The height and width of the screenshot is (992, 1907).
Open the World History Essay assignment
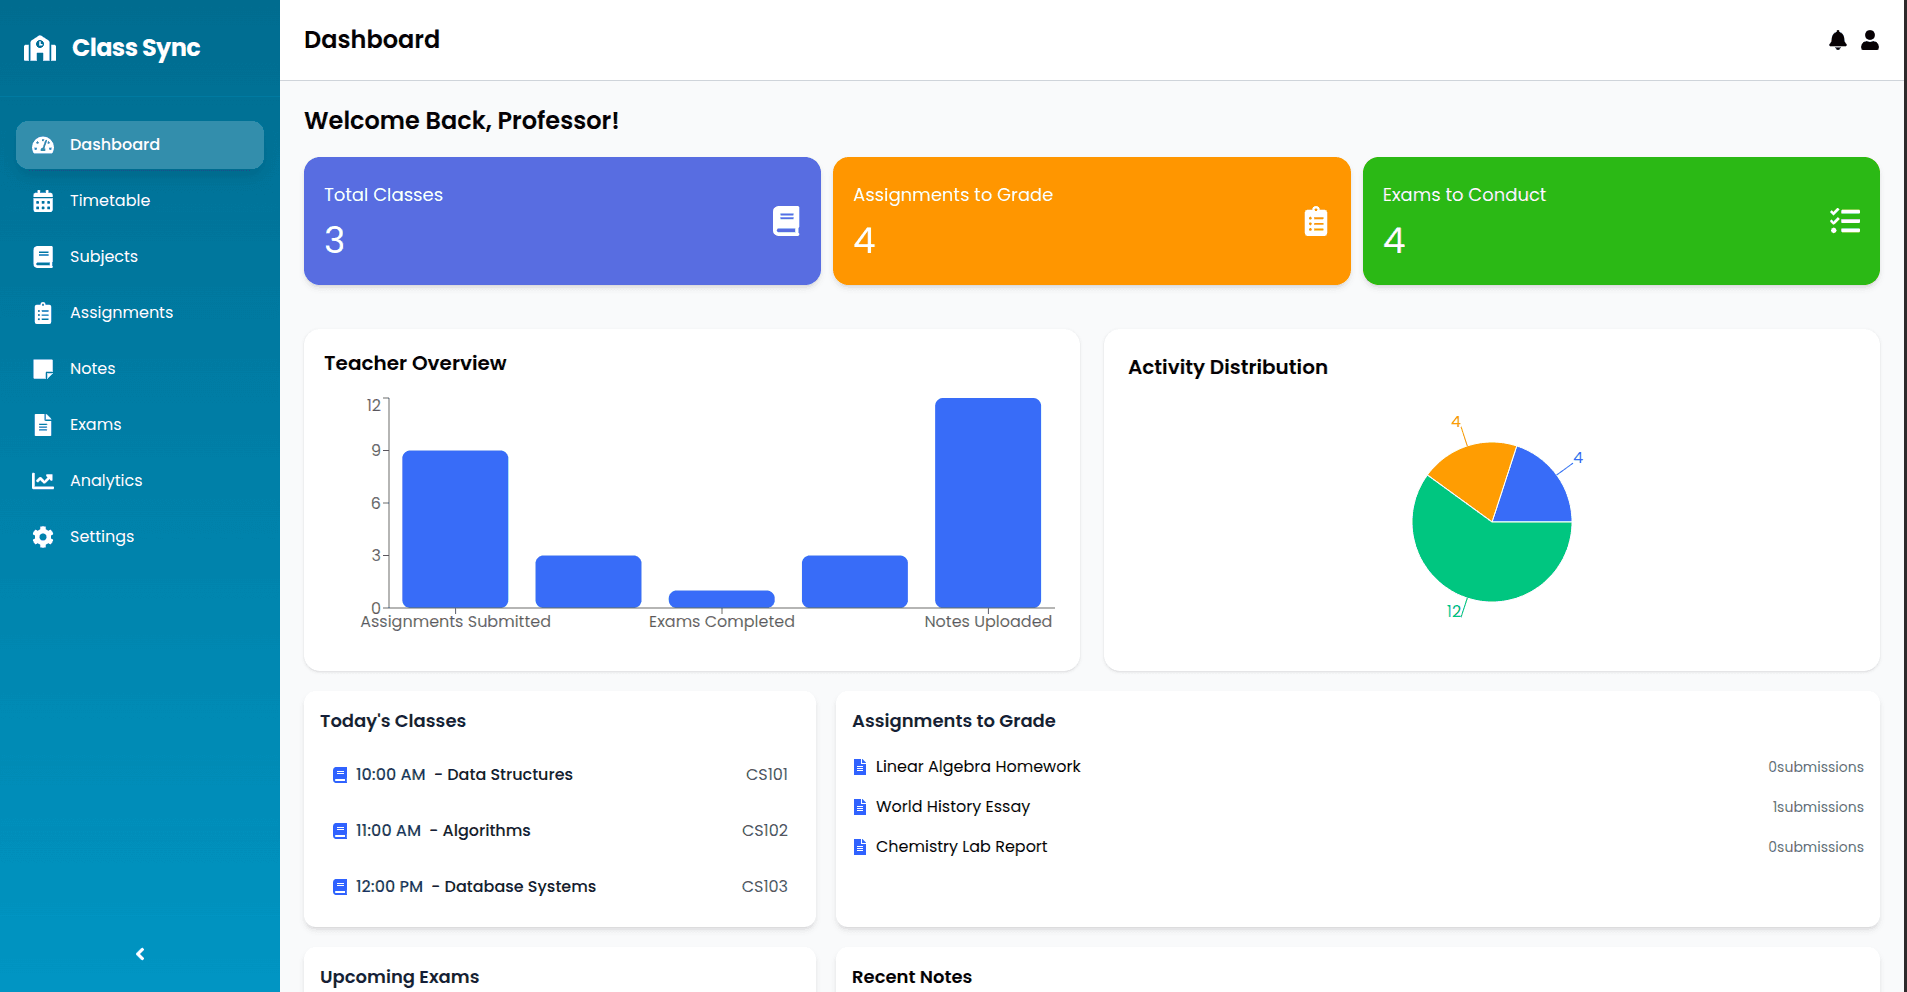point(952,807)
